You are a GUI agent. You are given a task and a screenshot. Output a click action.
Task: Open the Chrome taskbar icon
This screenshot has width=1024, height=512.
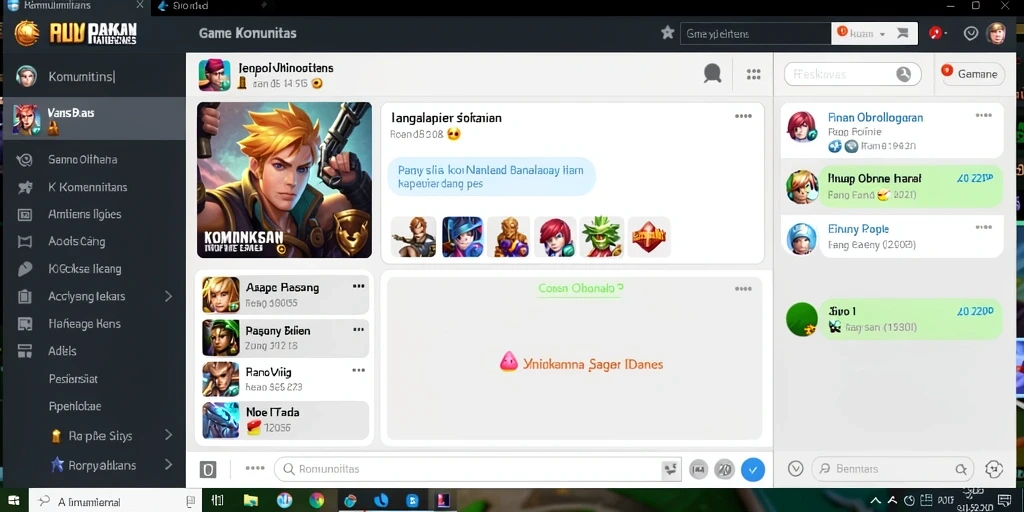click(x=316, y=501)
